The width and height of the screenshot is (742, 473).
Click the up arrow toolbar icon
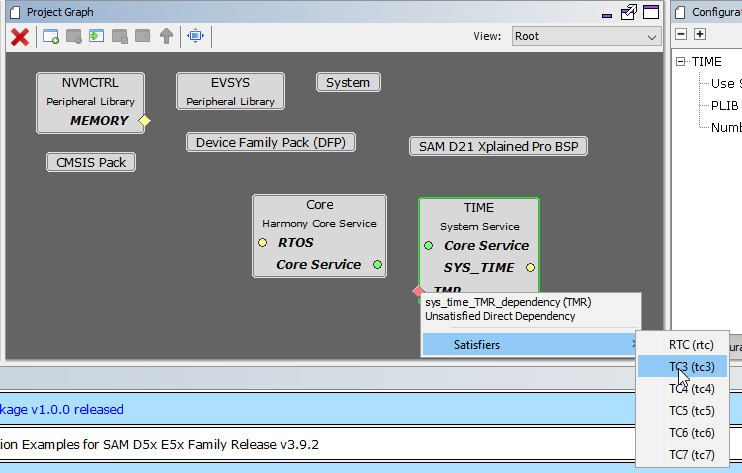166,36
